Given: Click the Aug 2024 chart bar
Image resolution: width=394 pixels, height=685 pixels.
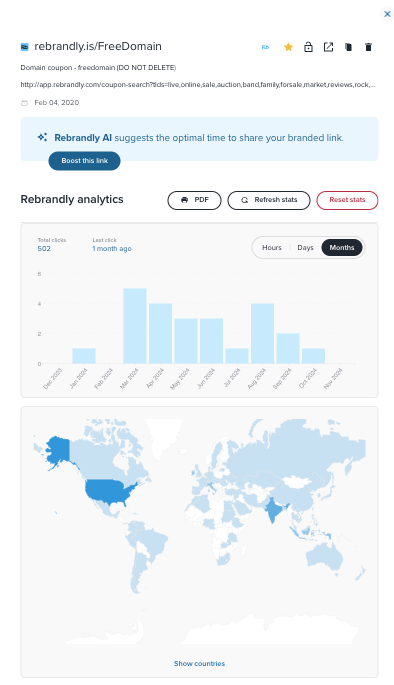Looking at the screenshot, I should click(x=263, y=333).
